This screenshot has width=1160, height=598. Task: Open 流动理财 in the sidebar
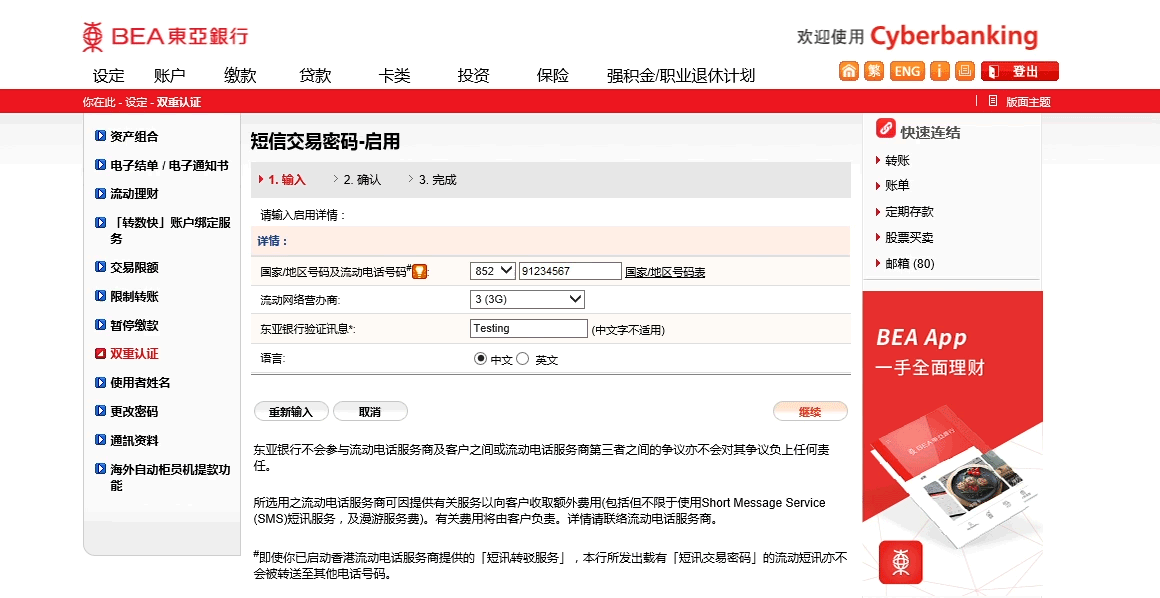(134, 194)
